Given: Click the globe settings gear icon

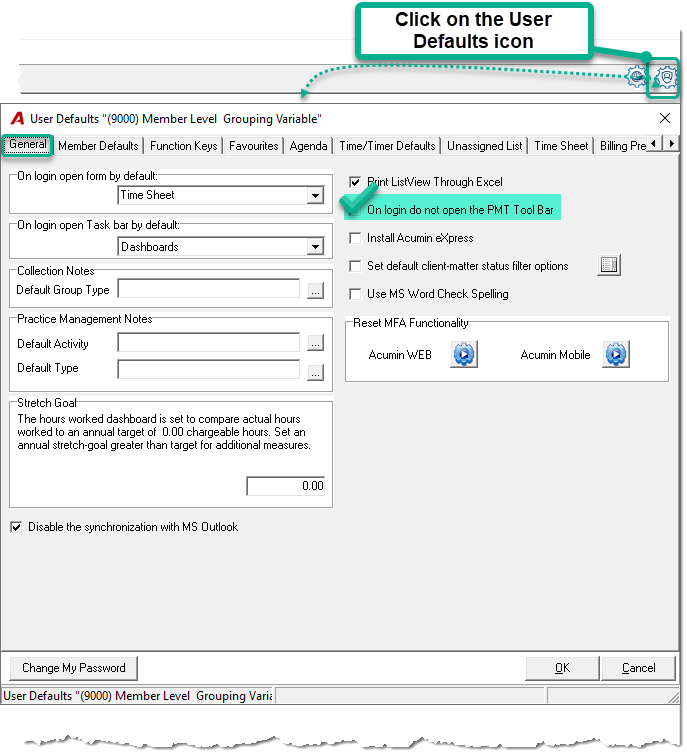Looking at the screenshot, I should click(637, 77).
